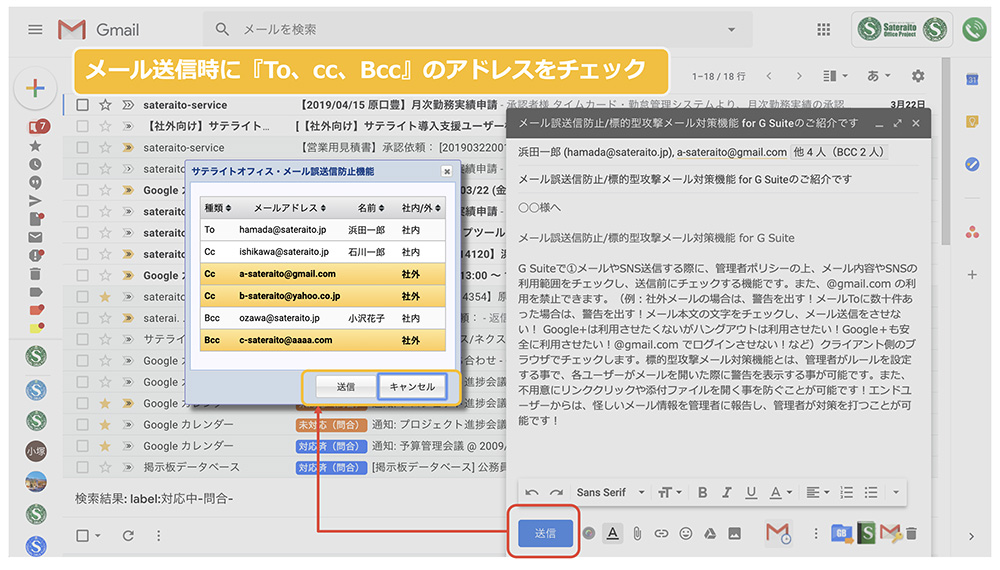Open the input tools あ dropdown

[879, 76]
